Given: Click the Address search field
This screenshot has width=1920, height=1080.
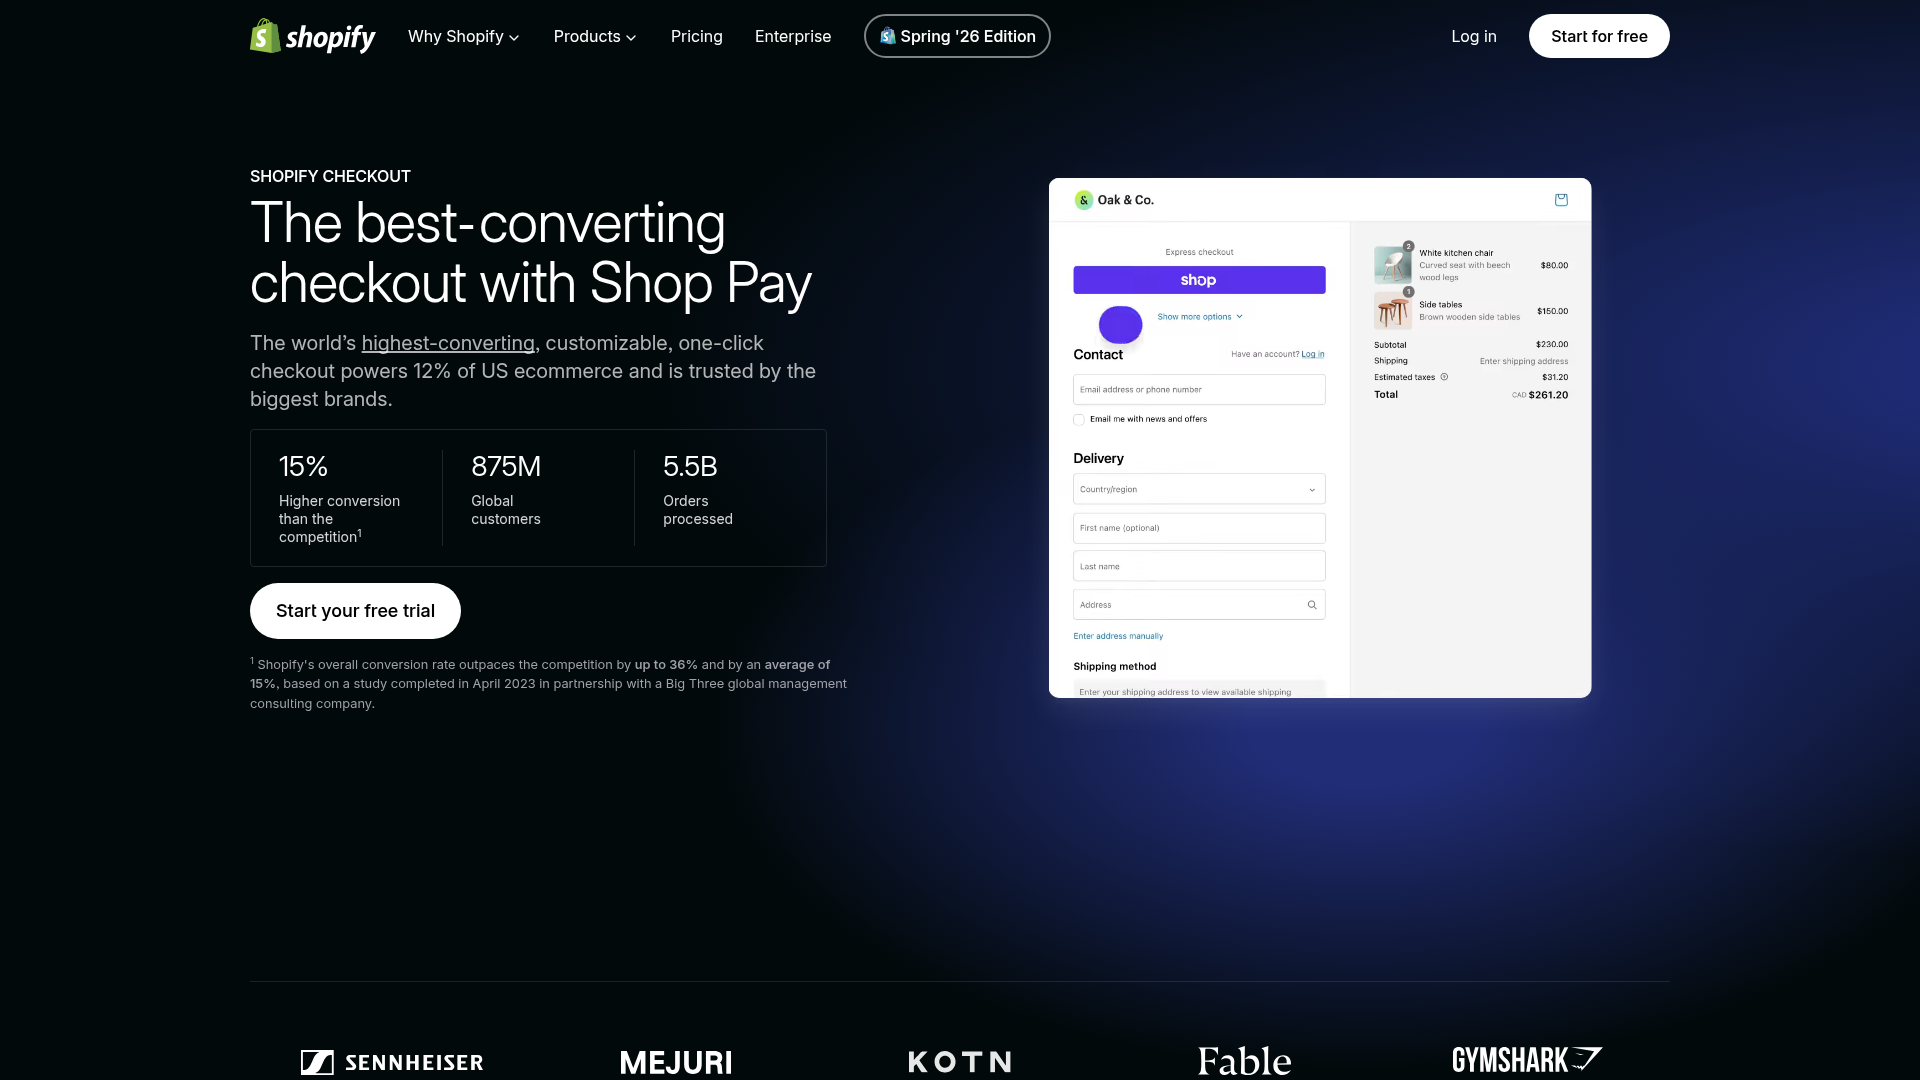Looking at the screenshot, I should 1199,605.
